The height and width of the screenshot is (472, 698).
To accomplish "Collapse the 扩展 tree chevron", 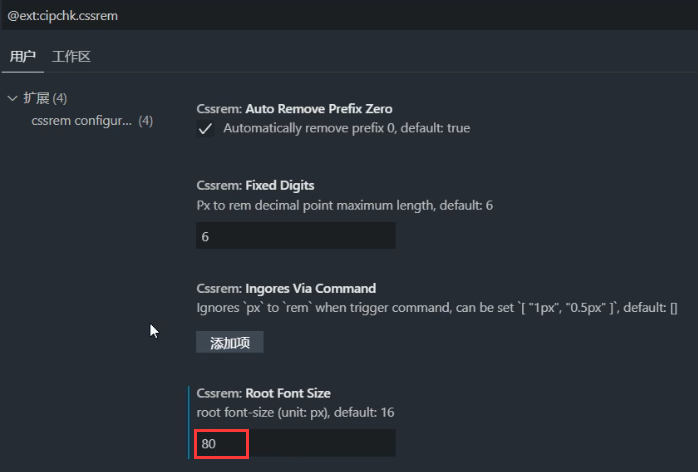I will pos(12,98).
